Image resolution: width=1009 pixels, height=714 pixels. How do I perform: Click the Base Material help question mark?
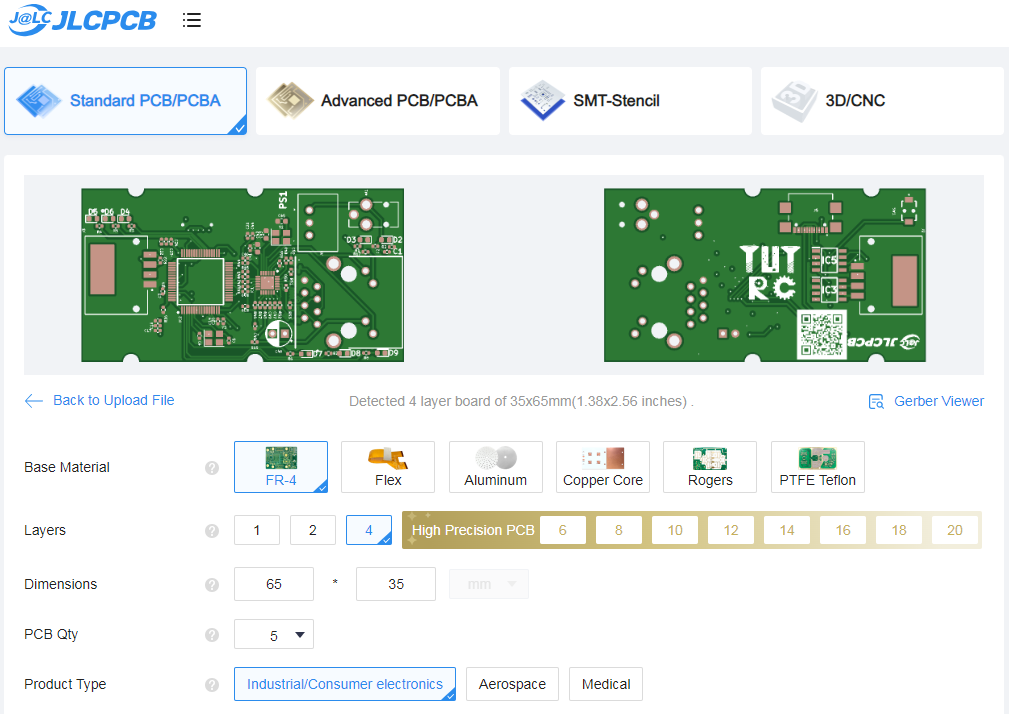point(211,467)
